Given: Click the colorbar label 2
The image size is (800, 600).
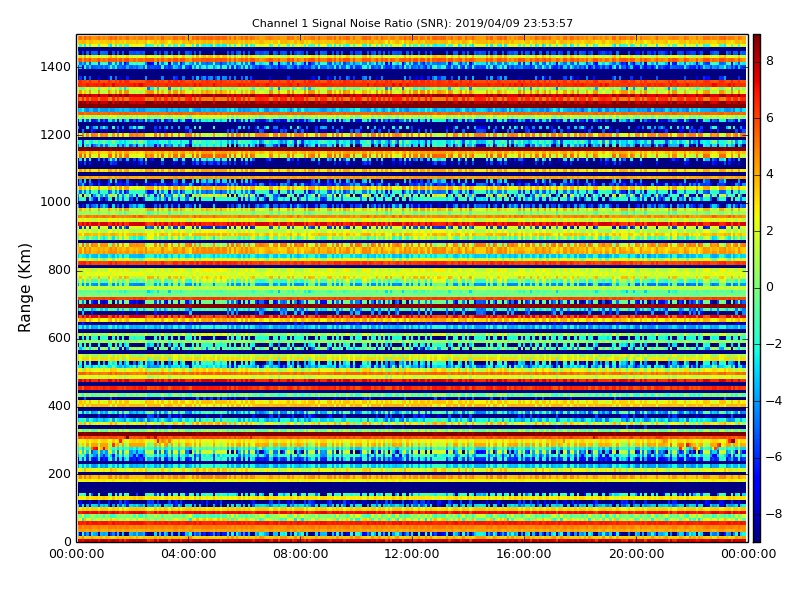Looking at the screenshot, I should click(770, 231).
